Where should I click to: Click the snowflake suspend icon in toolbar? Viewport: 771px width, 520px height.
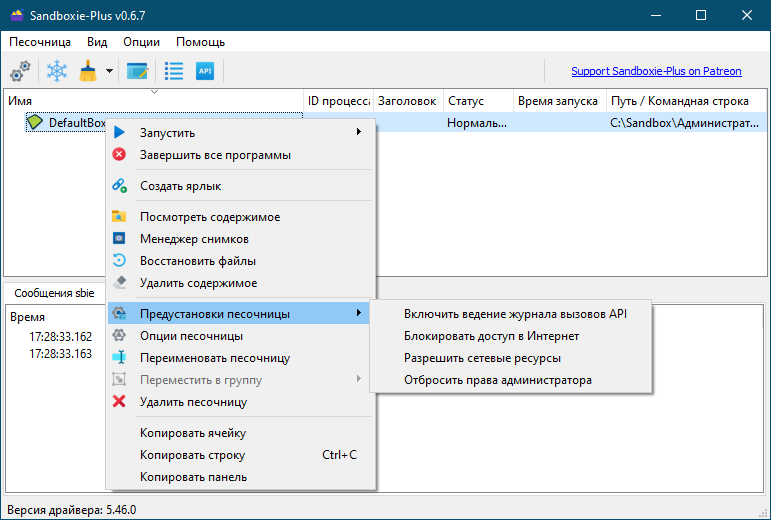coord(57,71)
